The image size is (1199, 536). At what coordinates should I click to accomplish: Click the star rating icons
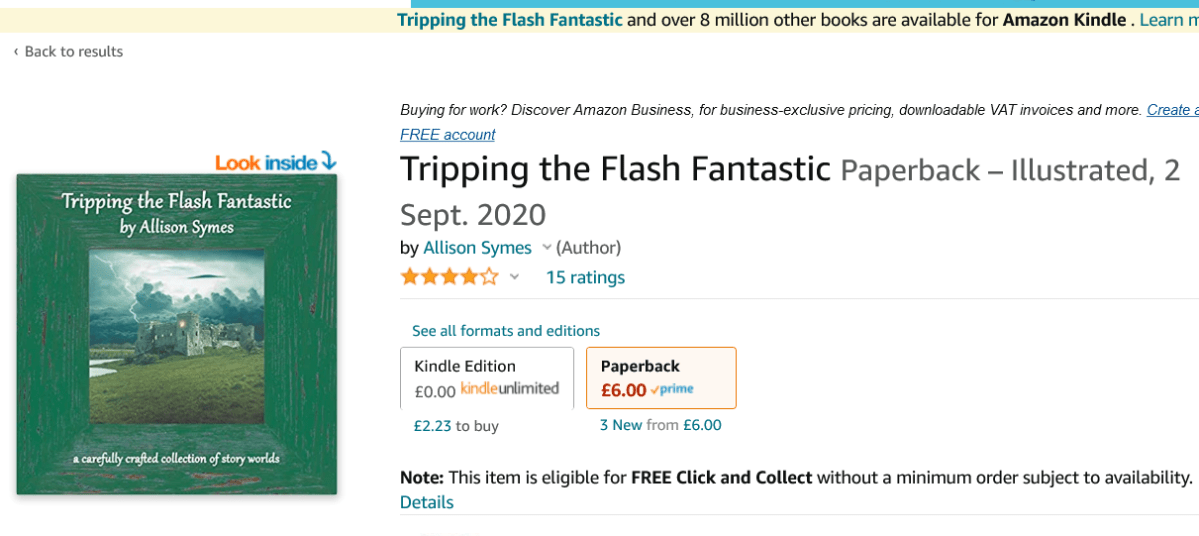coord(449,277)
